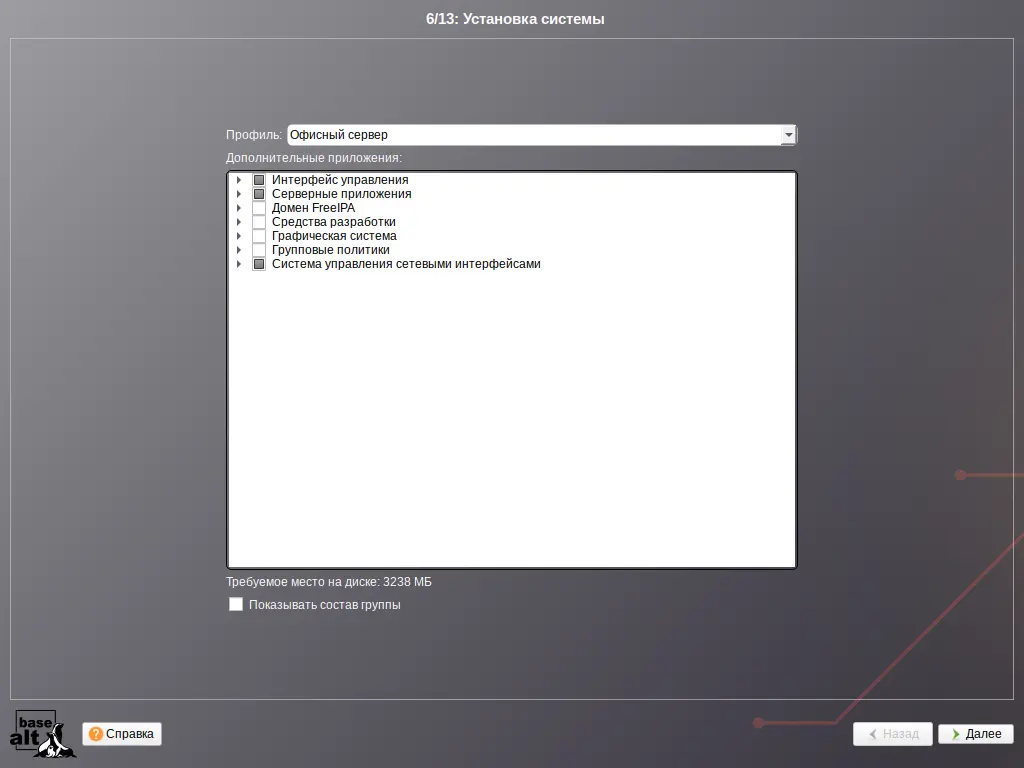Check the Графическая система checkbox
The image size is (1024, 768).
click(259, 236)
